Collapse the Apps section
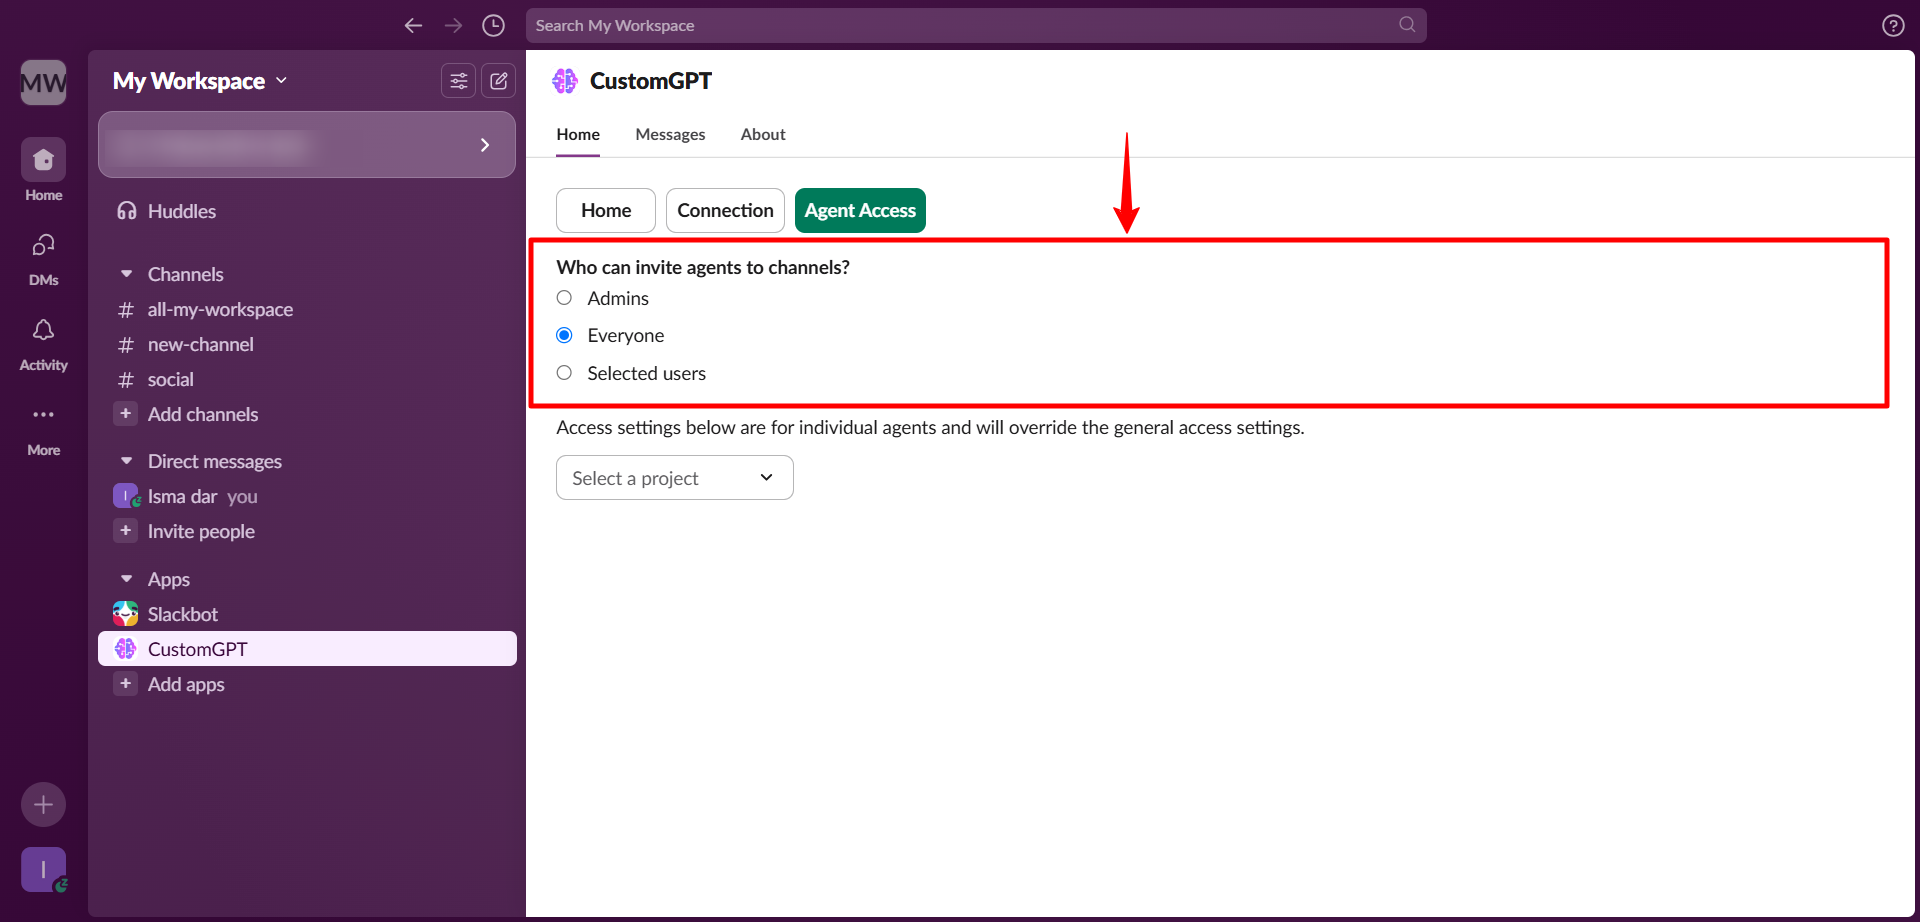This screenshot has width=1920, height=922. tap(127, 579)
